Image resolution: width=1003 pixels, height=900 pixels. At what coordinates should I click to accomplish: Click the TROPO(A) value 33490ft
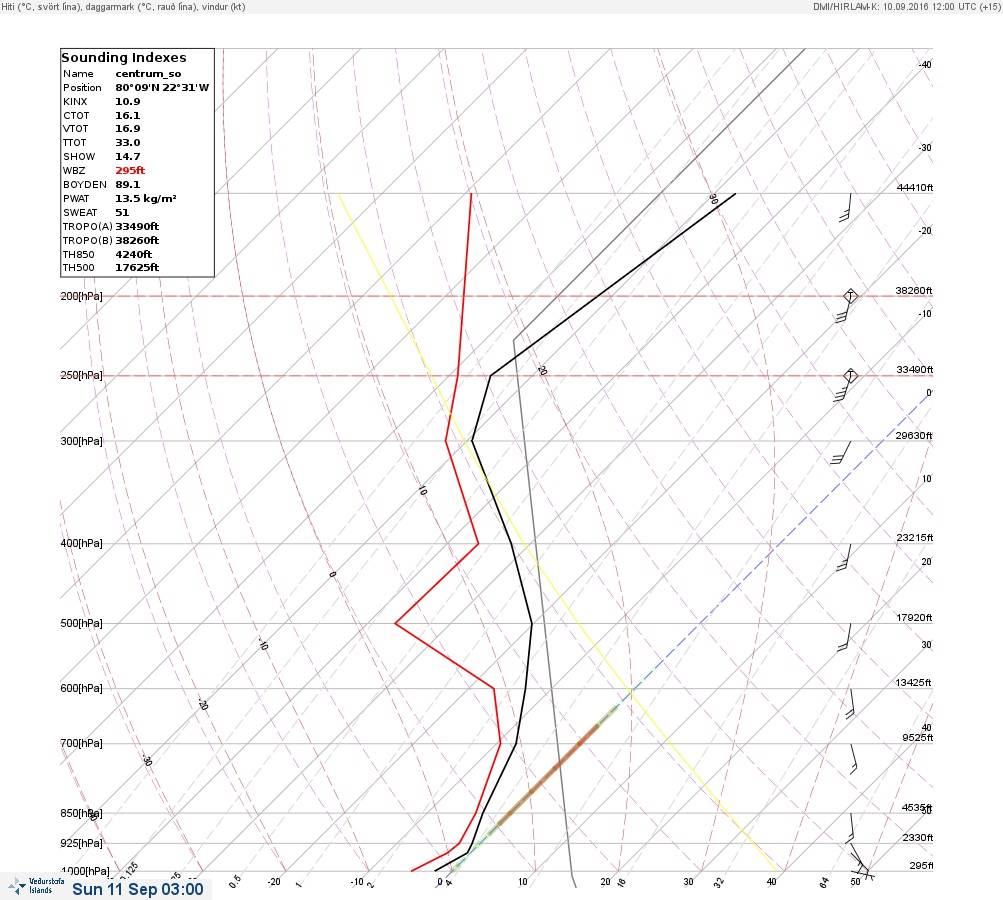tap(138, 226)
